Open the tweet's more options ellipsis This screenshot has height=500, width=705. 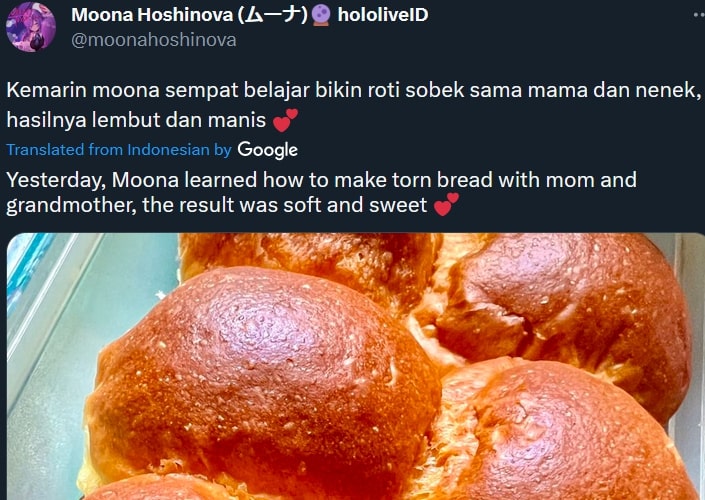(x=698, y=15)
